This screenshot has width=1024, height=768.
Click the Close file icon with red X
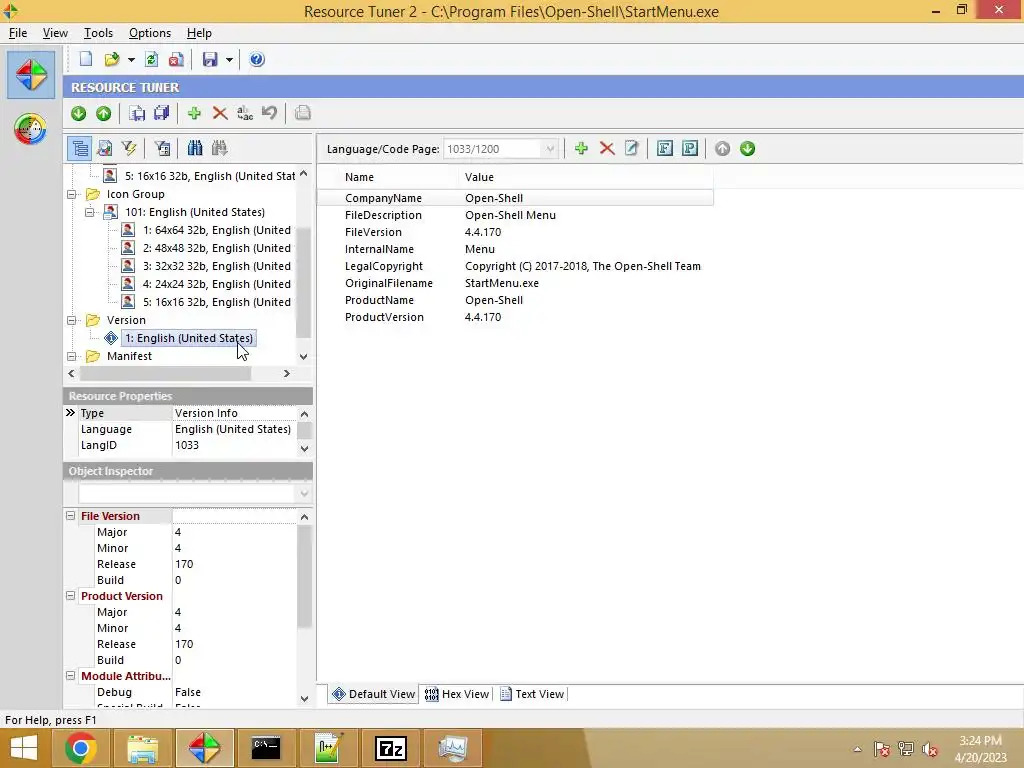coord(176,59)
